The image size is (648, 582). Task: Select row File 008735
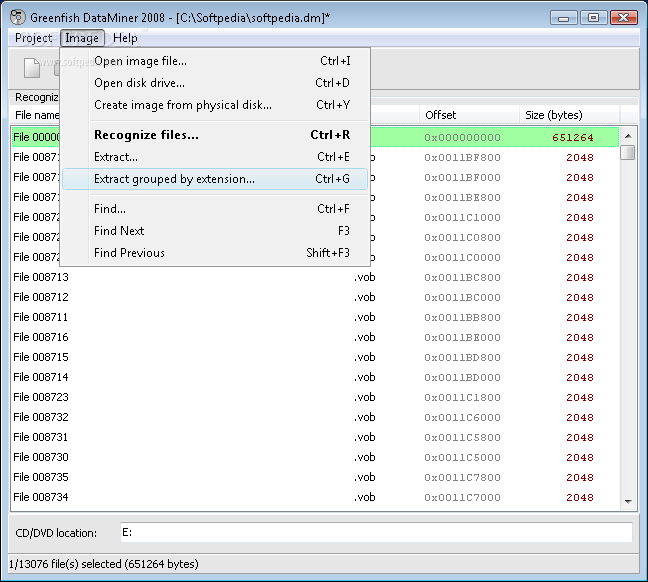[315, 477]
